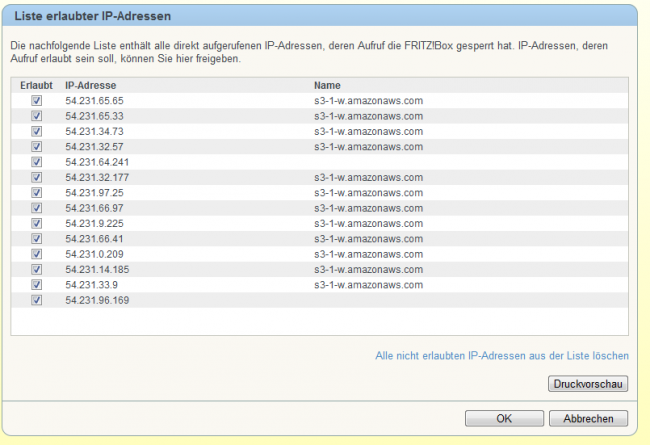Toggle the checkbox for 54.231.0.209
The image size is (650, 445).
[36, 254]
